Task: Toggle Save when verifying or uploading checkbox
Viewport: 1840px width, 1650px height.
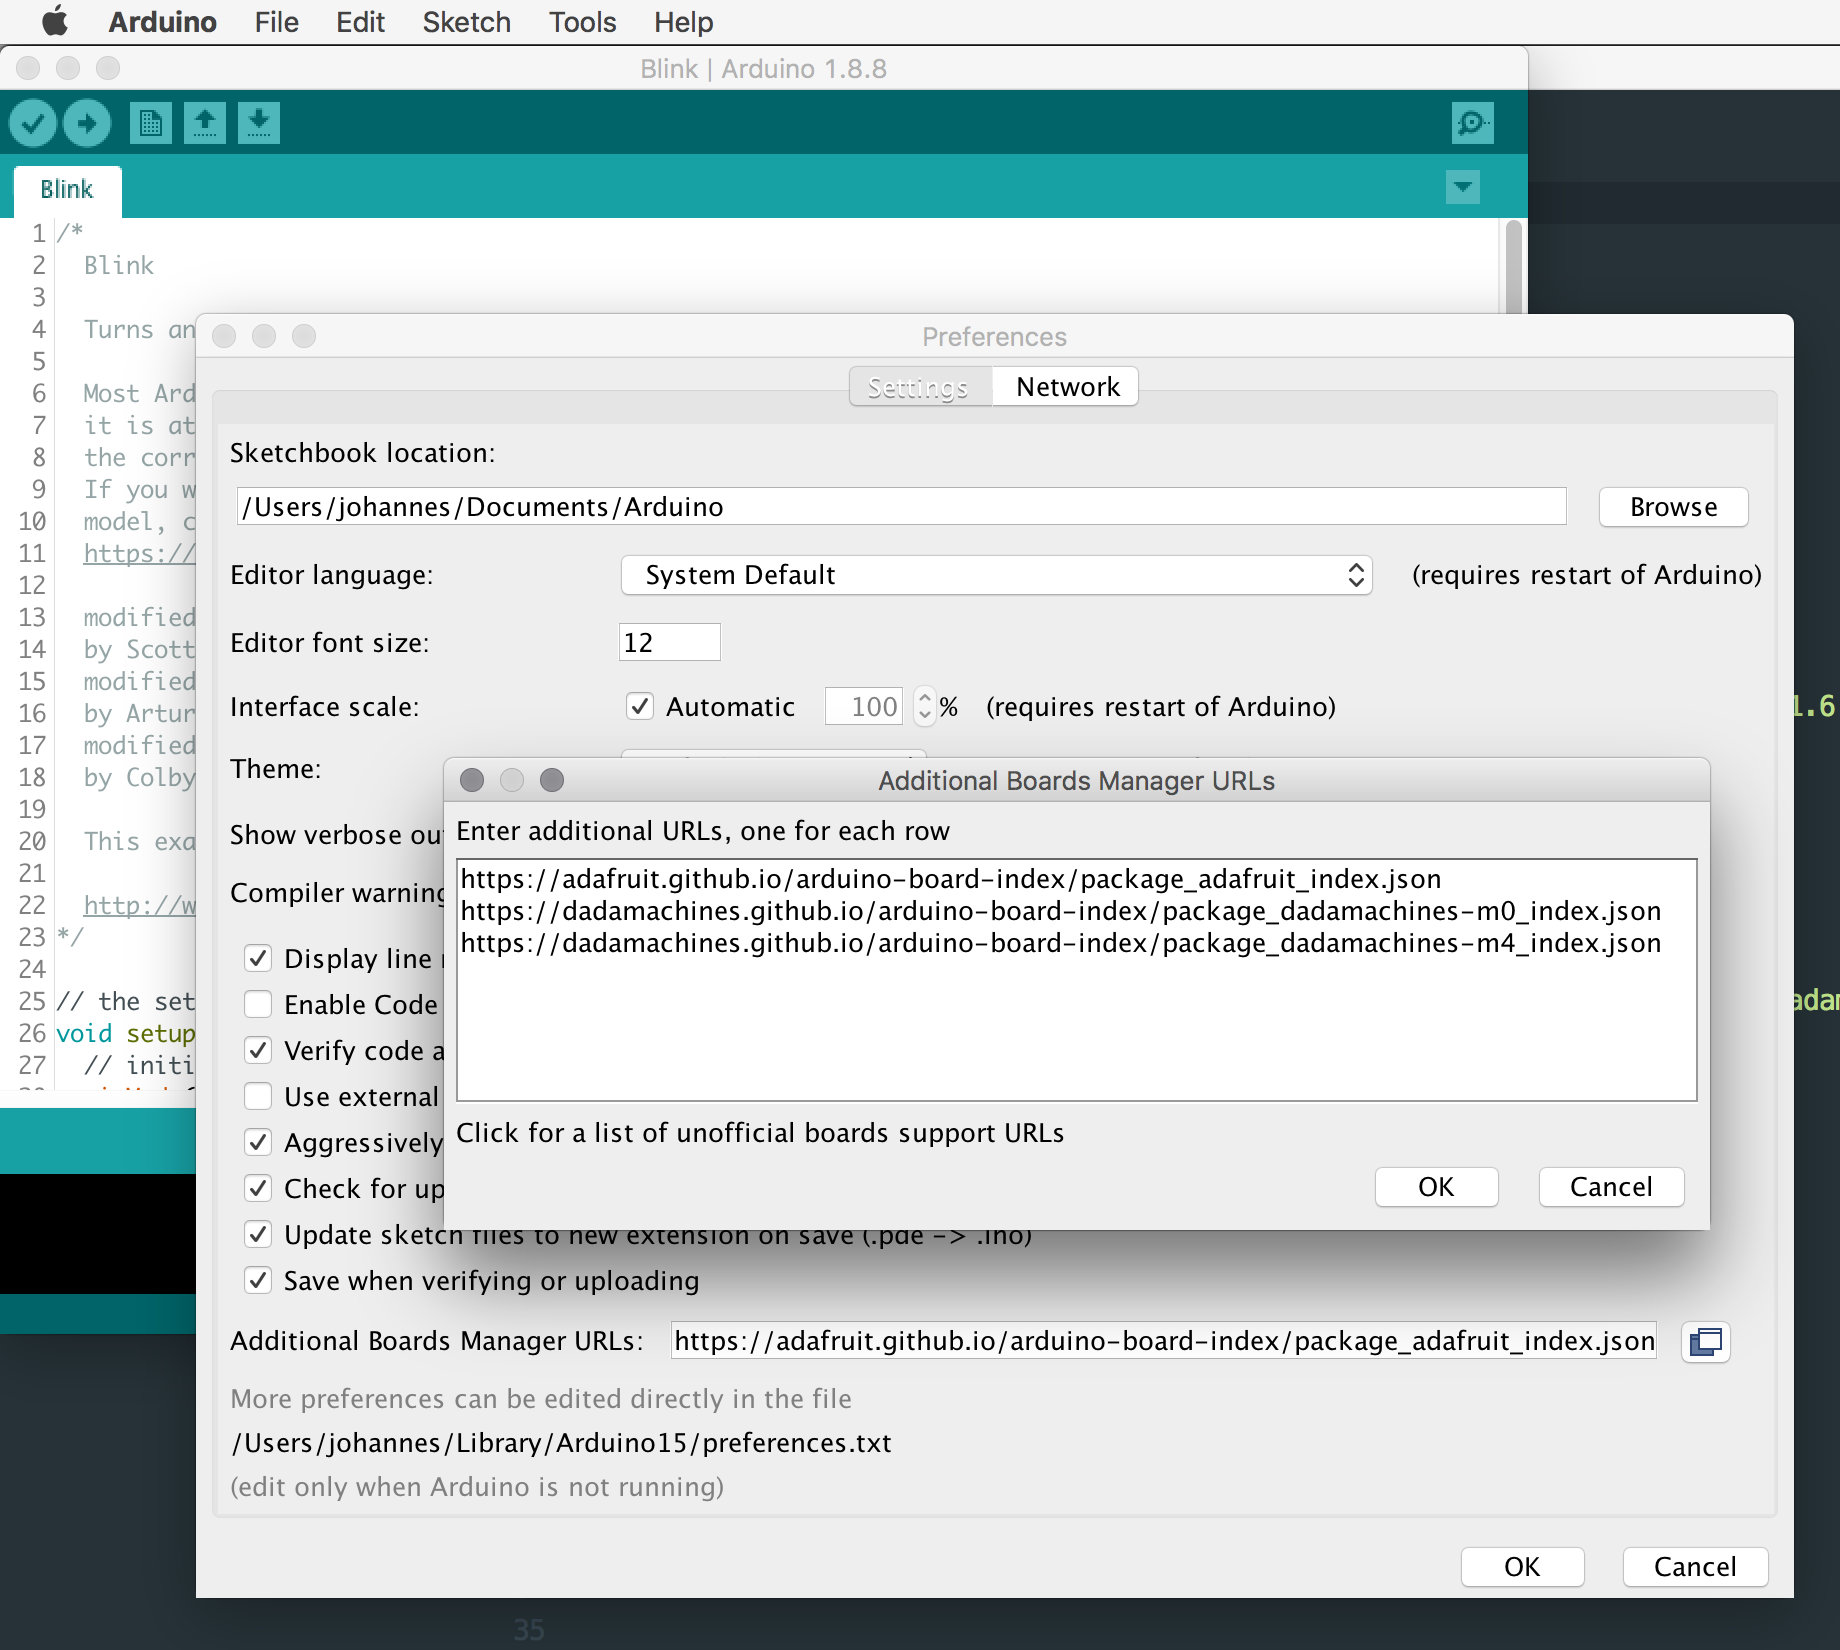Action: pyautogui.click(x=258, y=1280)
